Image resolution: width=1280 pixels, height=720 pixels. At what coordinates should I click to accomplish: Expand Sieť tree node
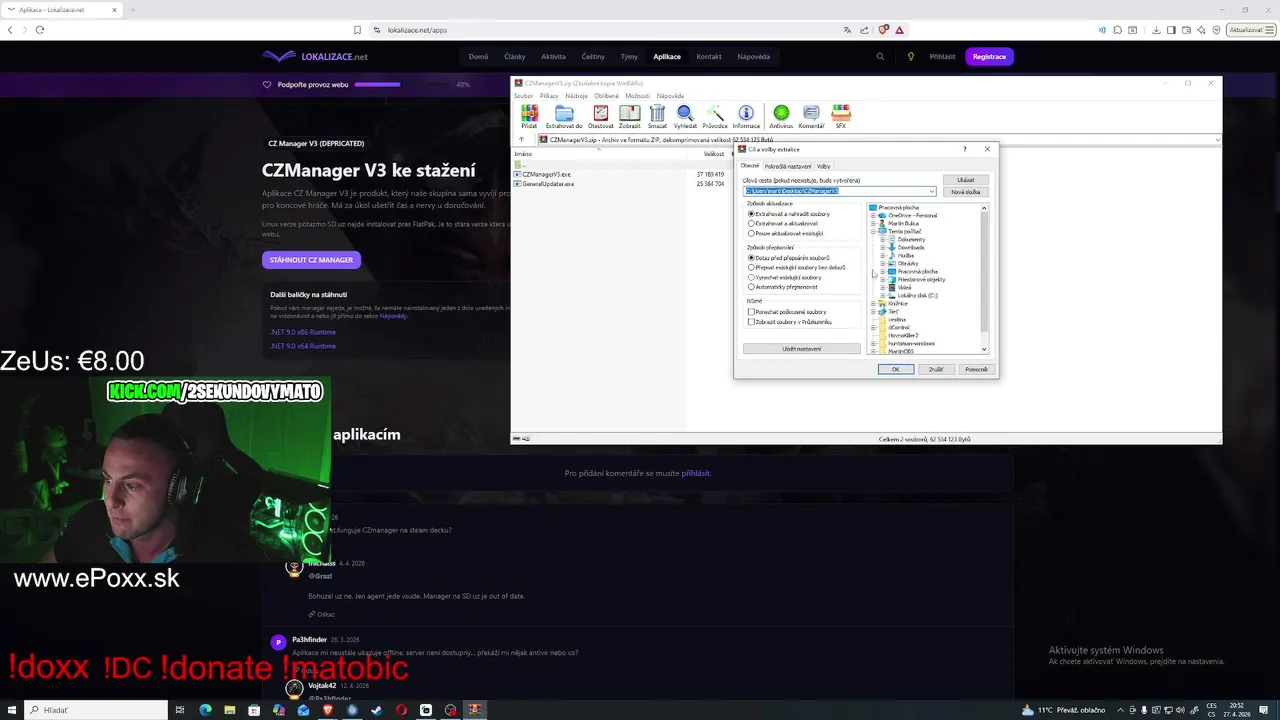(873, 312)
